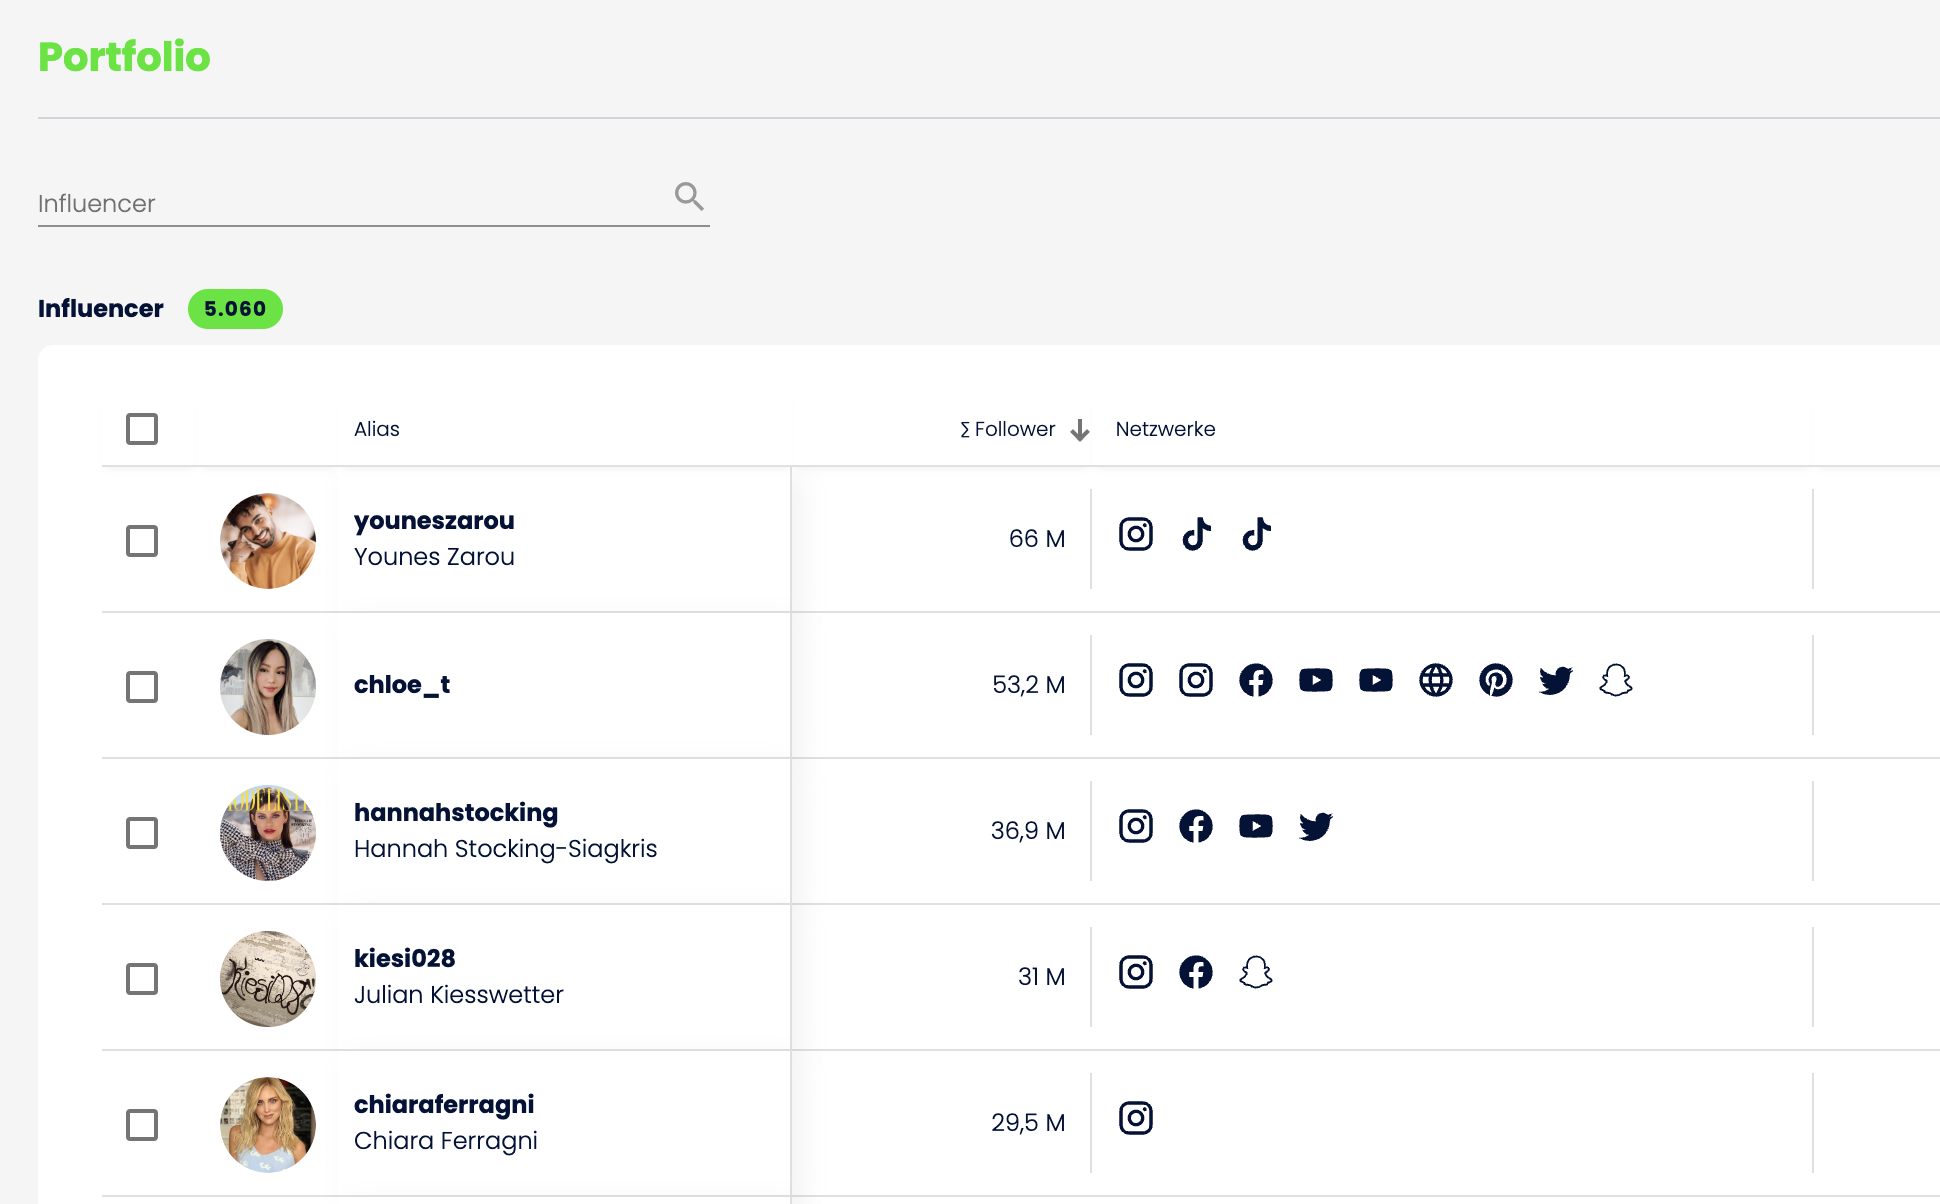Open hannahstocking's Twitter icon
Image resolution: width=1940 pixels, height=1204 pixels.
tap(1315, 827)
